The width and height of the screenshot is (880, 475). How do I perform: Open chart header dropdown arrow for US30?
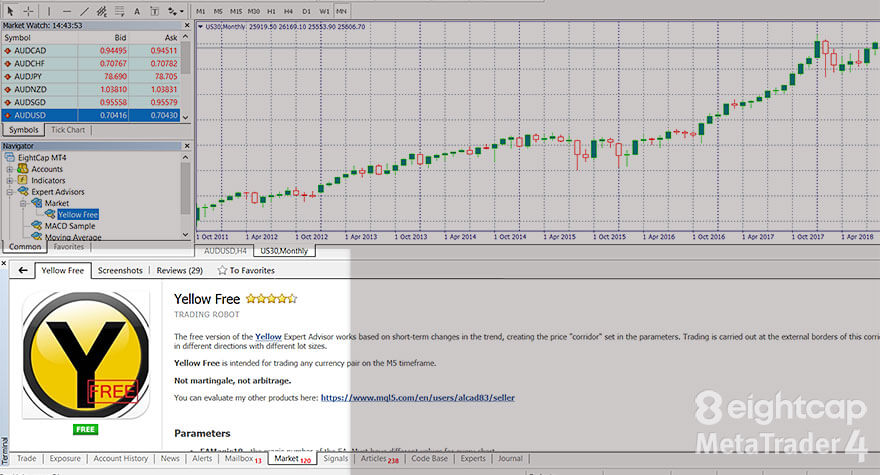click(x=200, y=26)
